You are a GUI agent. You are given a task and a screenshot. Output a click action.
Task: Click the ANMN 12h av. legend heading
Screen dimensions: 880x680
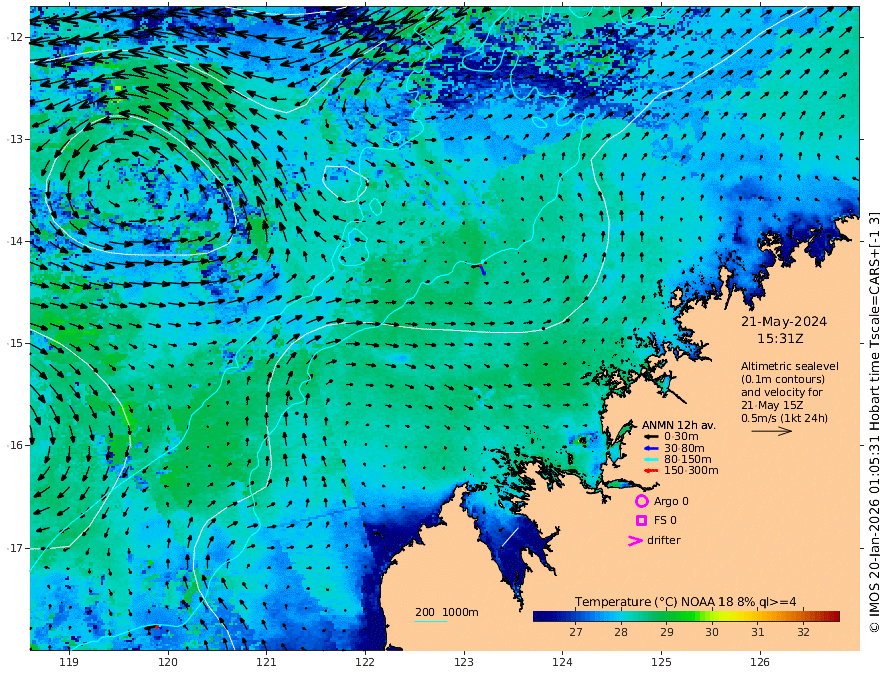point(679,425)
